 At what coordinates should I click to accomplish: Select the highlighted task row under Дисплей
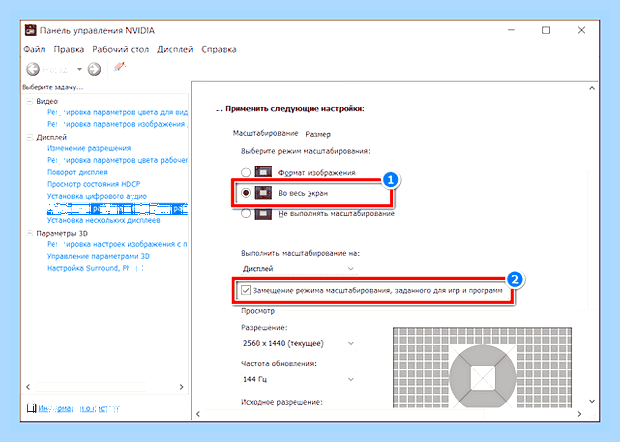coord(117,208)
